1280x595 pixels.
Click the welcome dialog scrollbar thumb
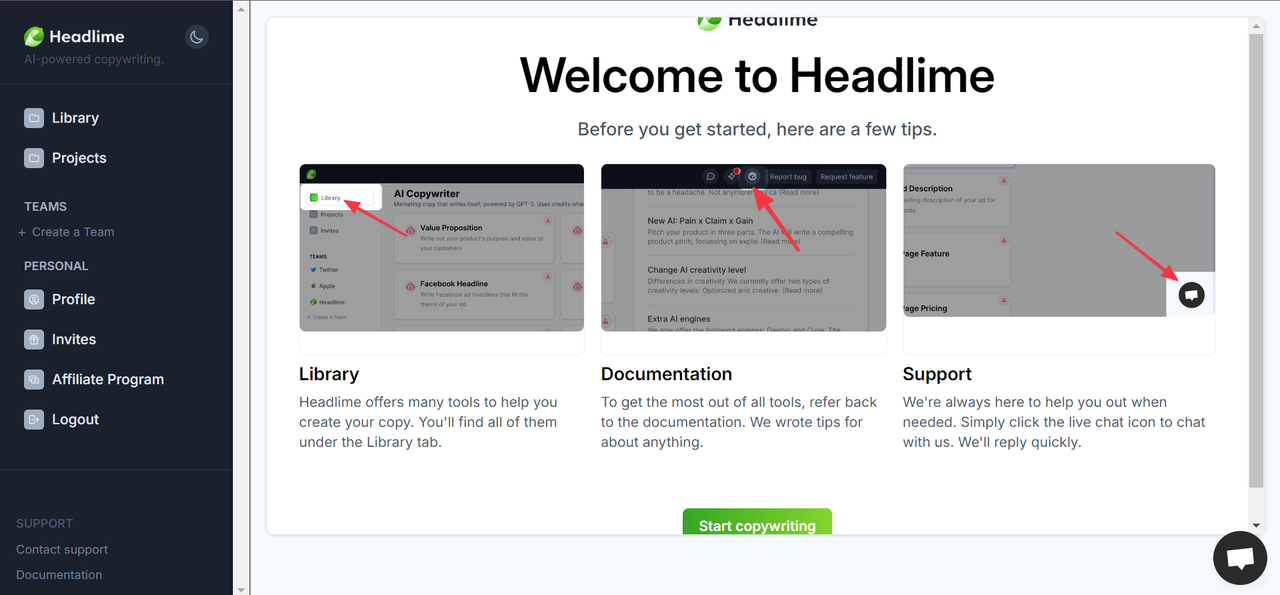point(1257,260)
